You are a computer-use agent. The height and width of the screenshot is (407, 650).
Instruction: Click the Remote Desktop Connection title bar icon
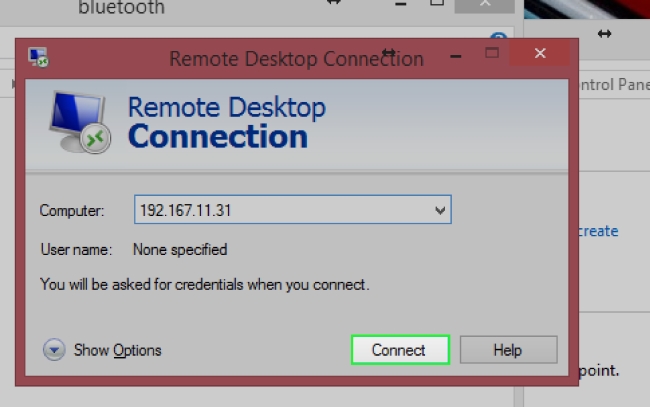[x=39, y=57]
